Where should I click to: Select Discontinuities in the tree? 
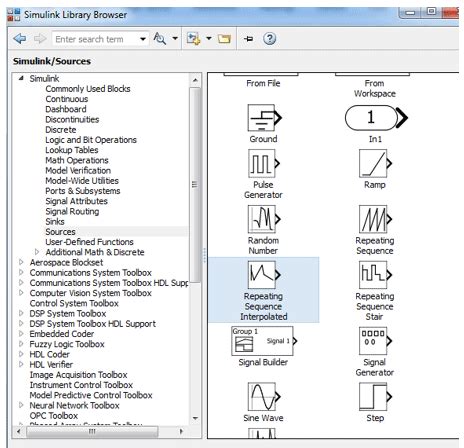tap(72, 119)
